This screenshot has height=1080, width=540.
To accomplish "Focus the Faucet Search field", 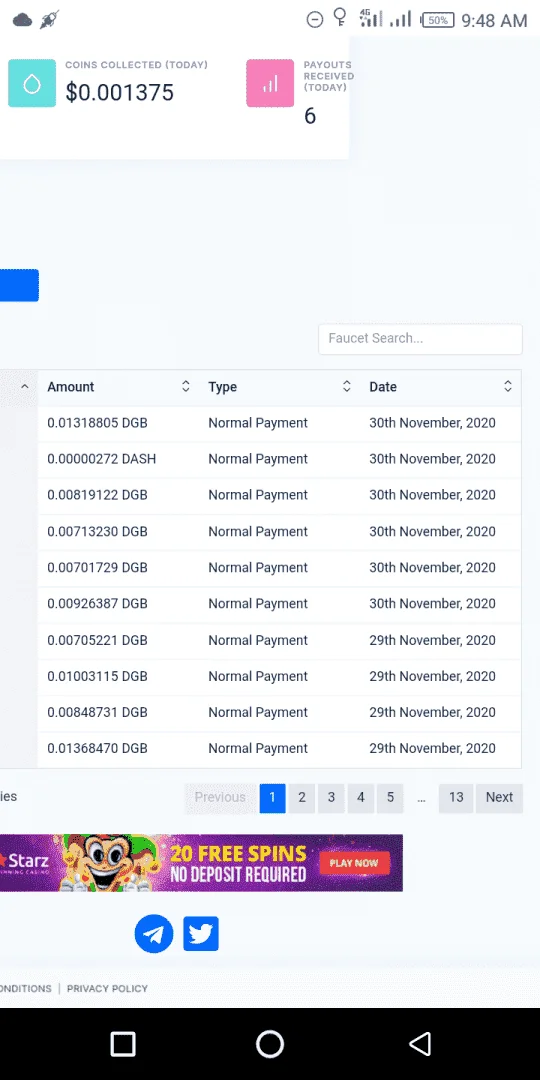I will [x=420, y=339].
